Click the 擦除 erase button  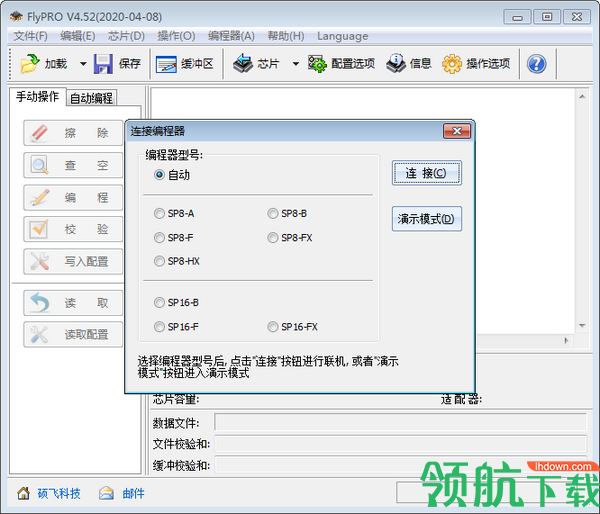tap(73, 133)
